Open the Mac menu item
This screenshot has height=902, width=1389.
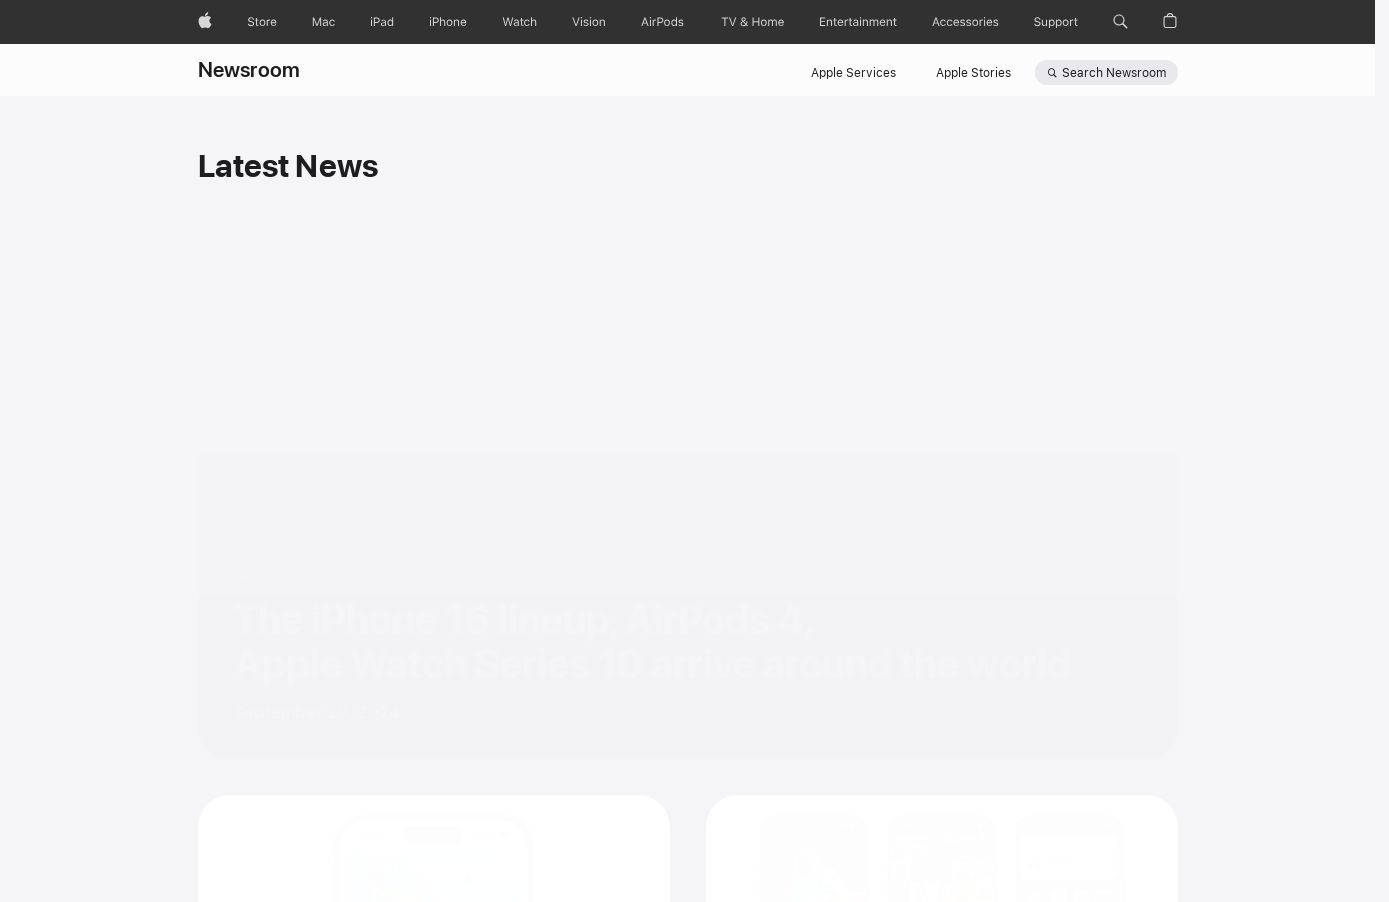coord(323,22)
